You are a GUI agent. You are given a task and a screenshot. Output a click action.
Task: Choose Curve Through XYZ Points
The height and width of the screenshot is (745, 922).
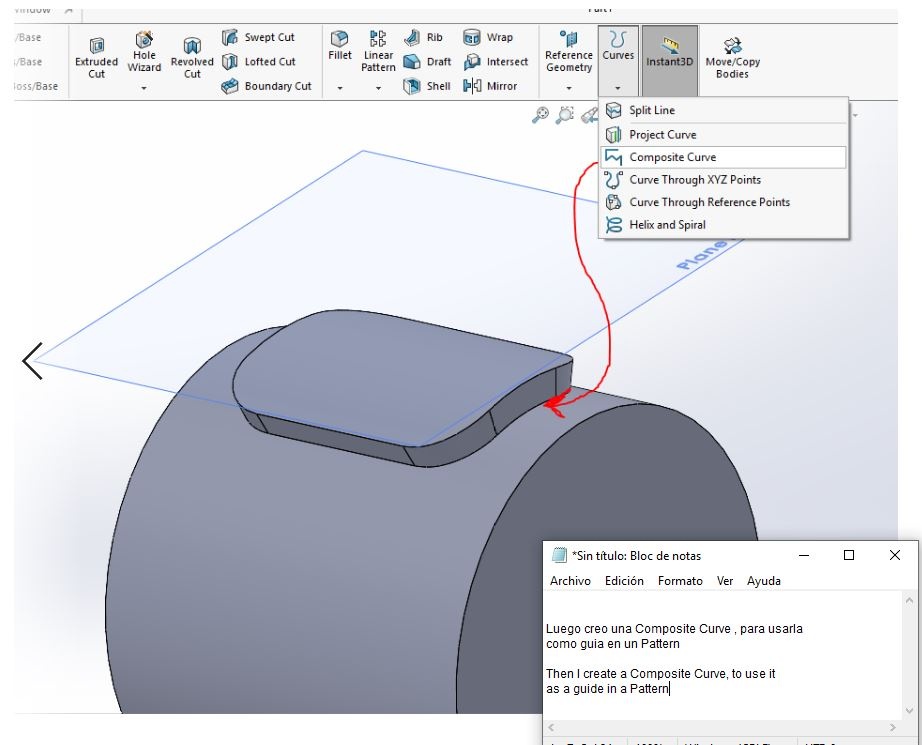click(x=724, y=180)
